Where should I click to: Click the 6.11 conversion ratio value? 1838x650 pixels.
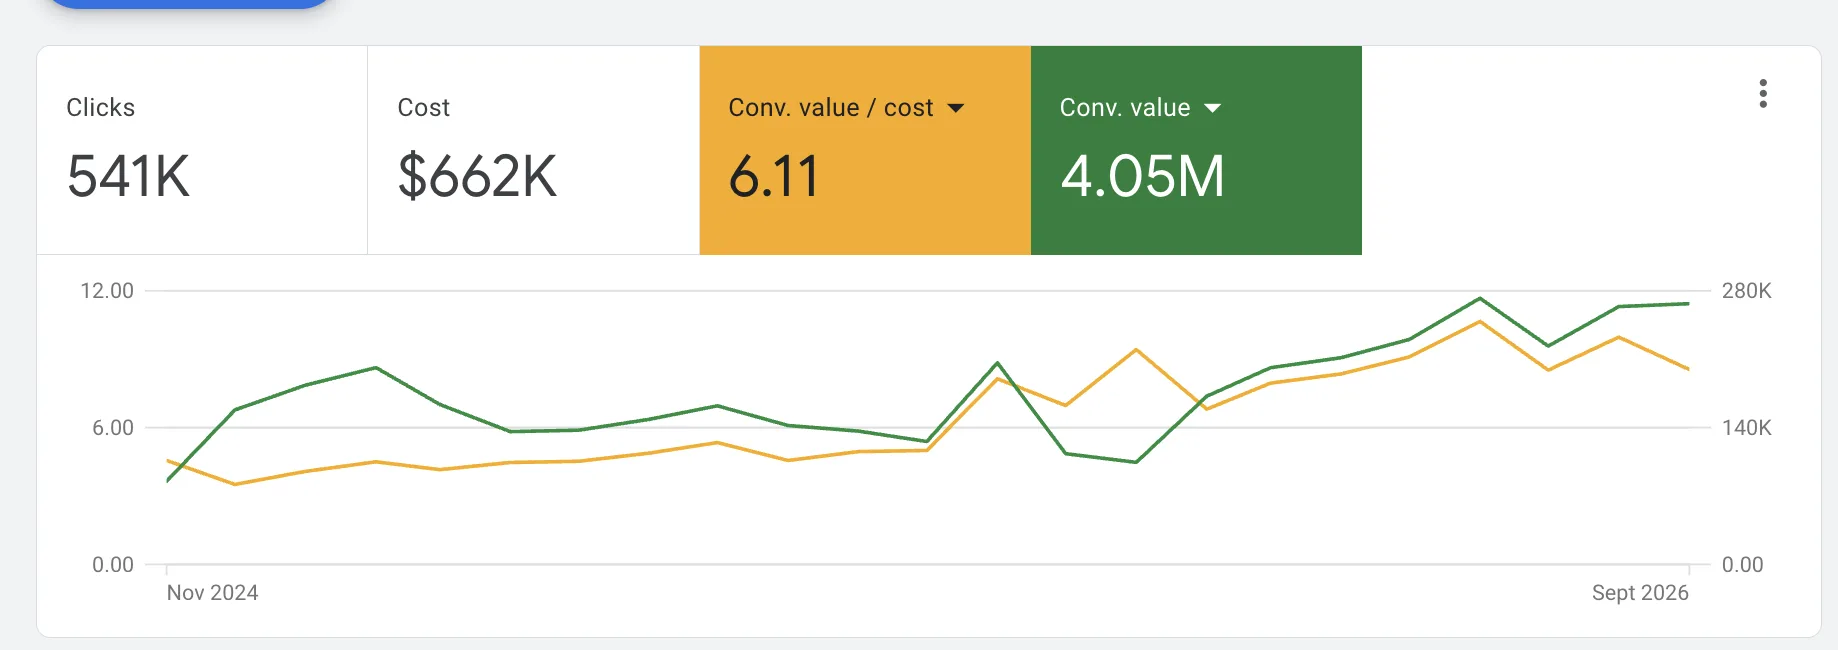pos(774,177)
